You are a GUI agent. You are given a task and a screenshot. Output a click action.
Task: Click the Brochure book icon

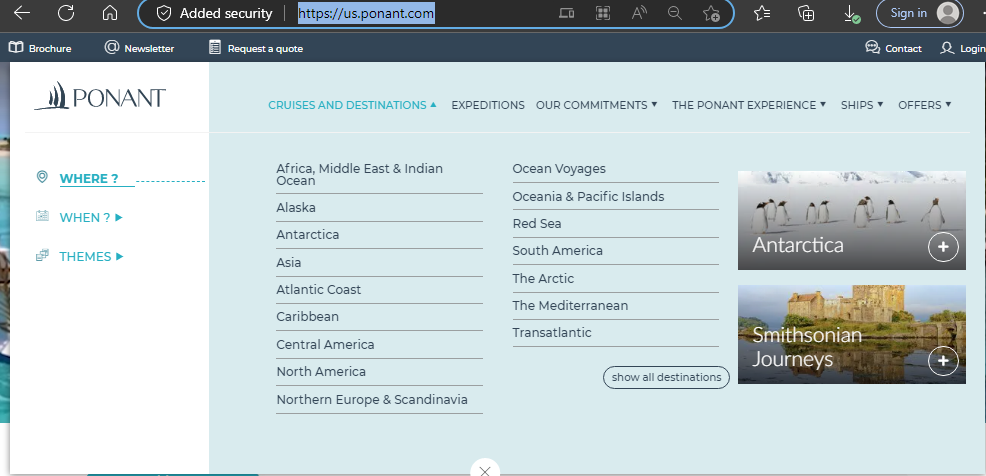16,47
